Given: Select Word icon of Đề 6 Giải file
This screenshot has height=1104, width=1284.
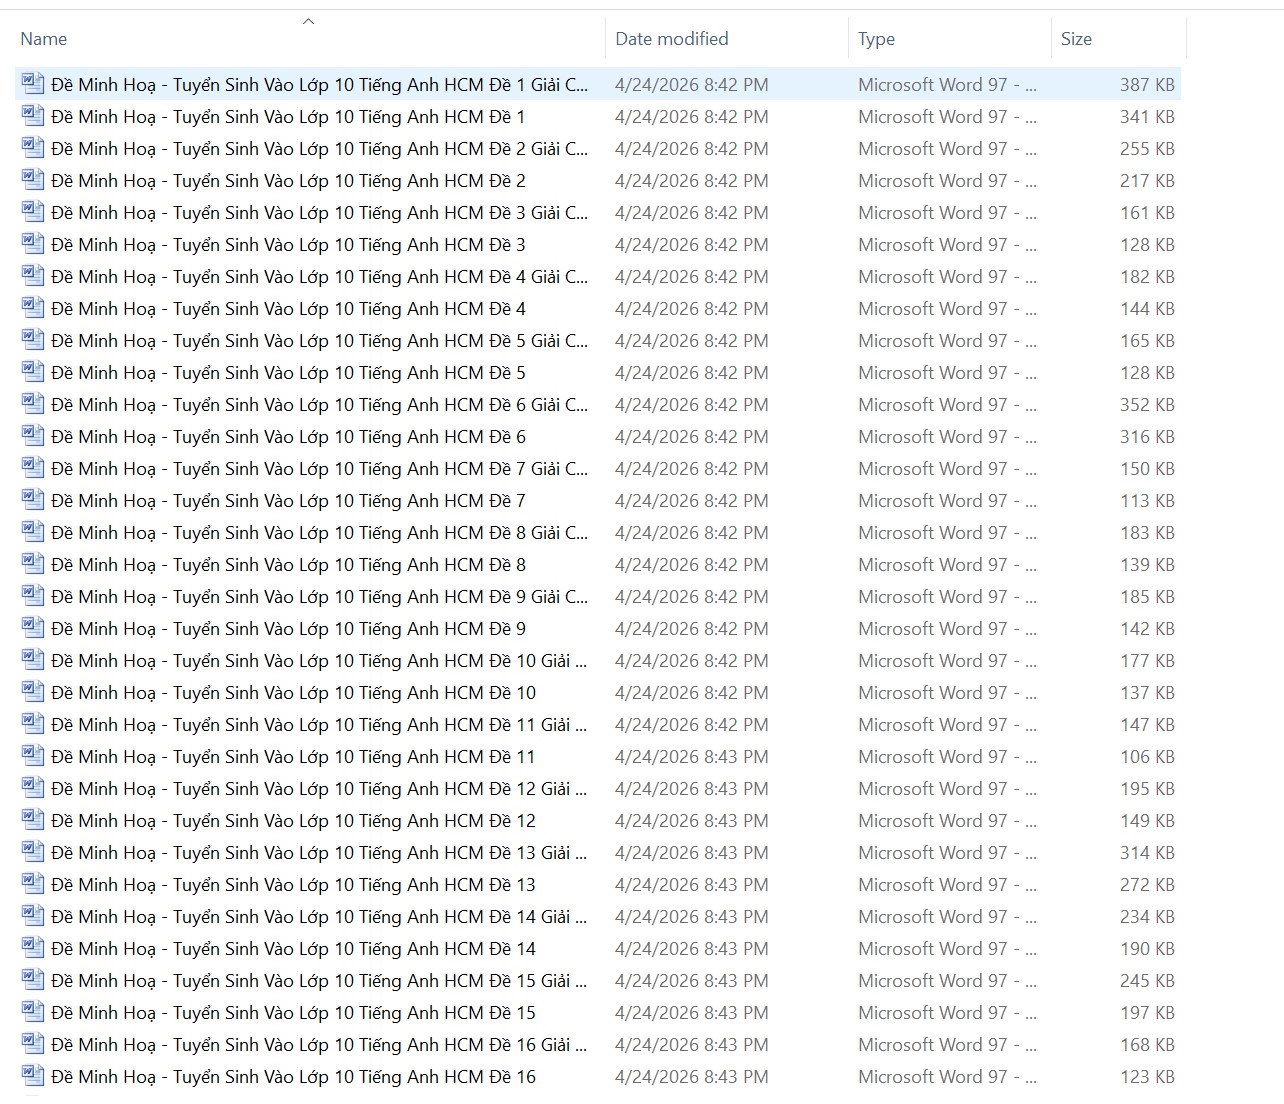Looking at the screenshot, I should tap(33, 404).
